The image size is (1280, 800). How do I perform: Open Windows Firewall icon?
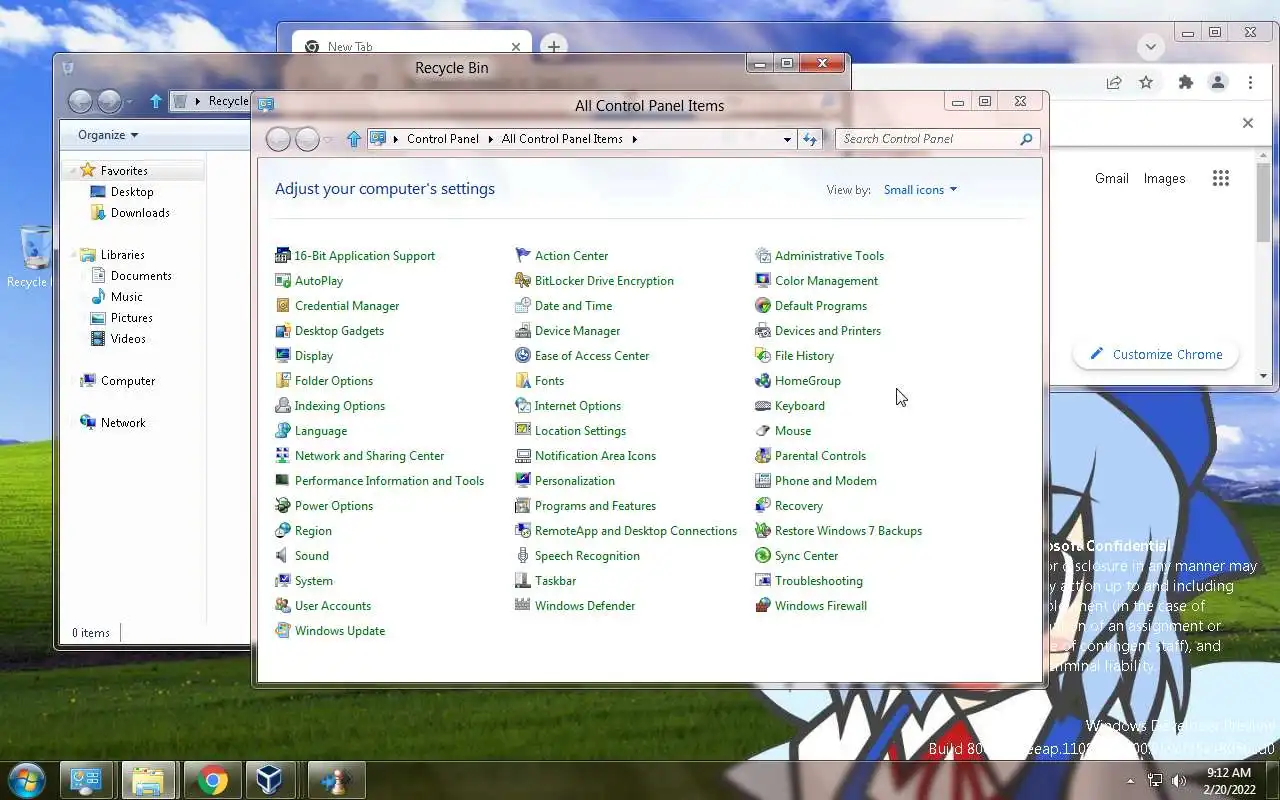[763, 606]
